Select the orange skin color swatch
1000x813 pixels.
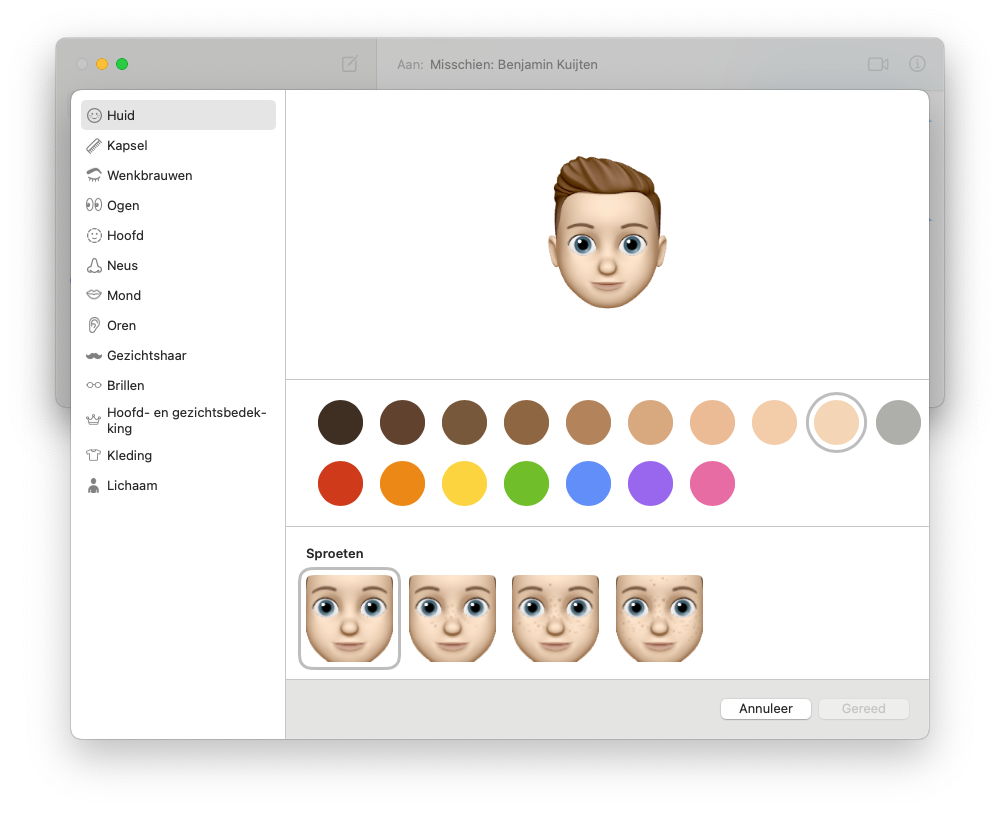tap(402, 483)
